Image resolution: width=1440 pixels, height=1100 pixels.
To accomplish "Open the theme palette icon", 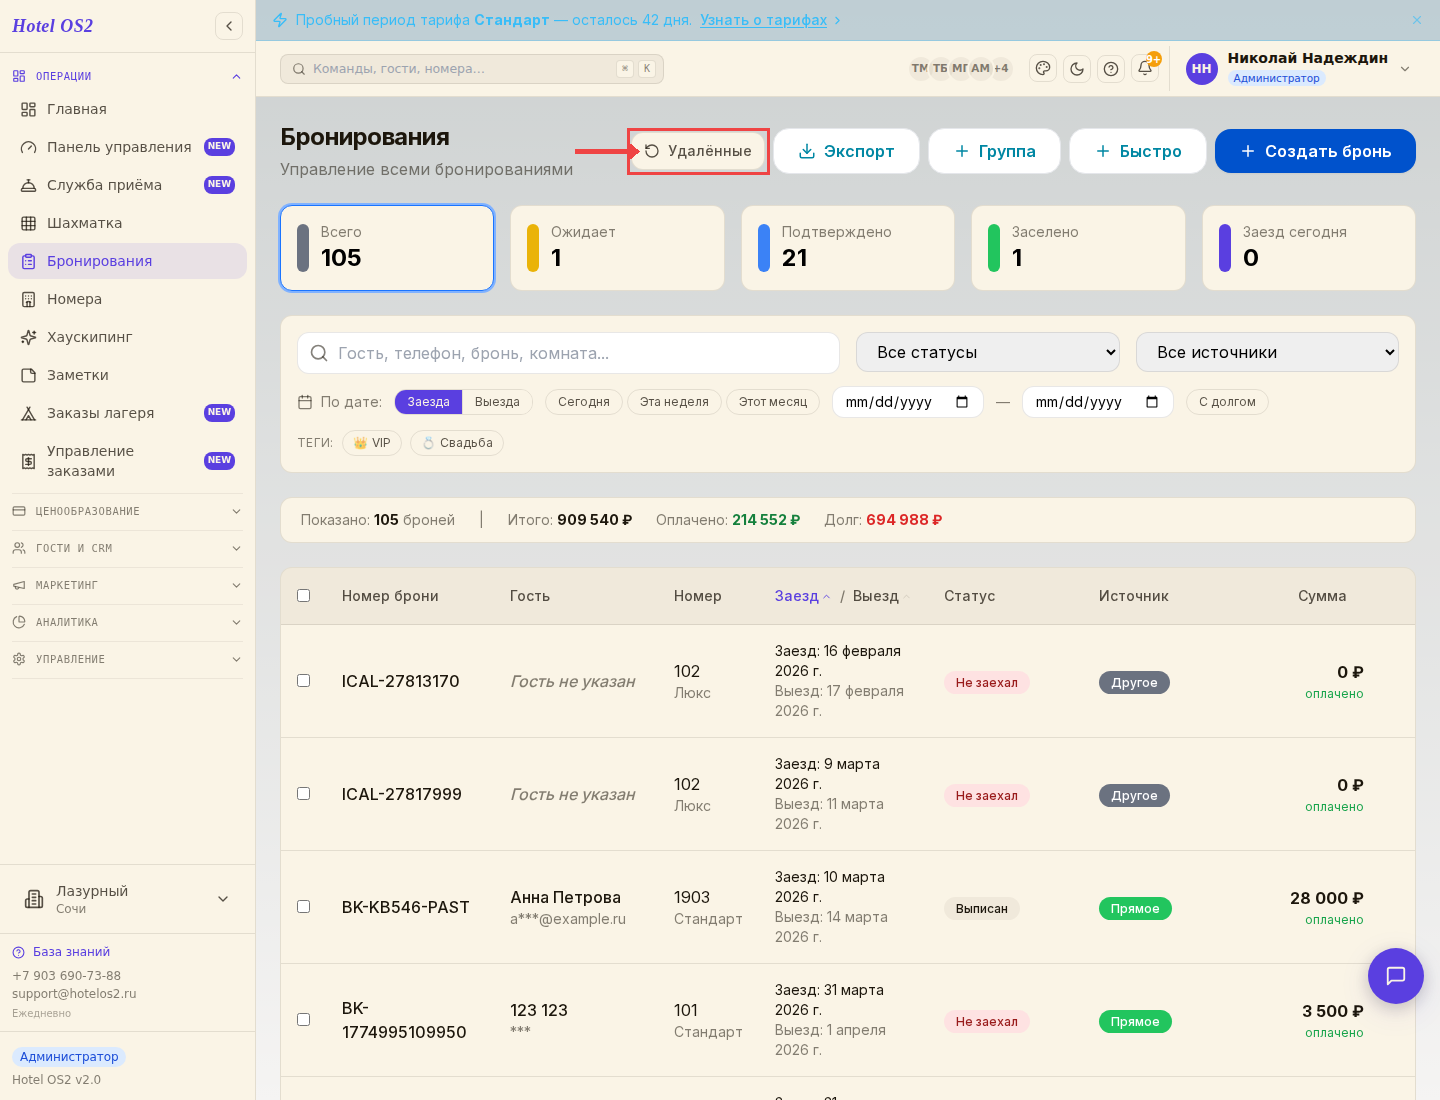I will coord(1043,69).
